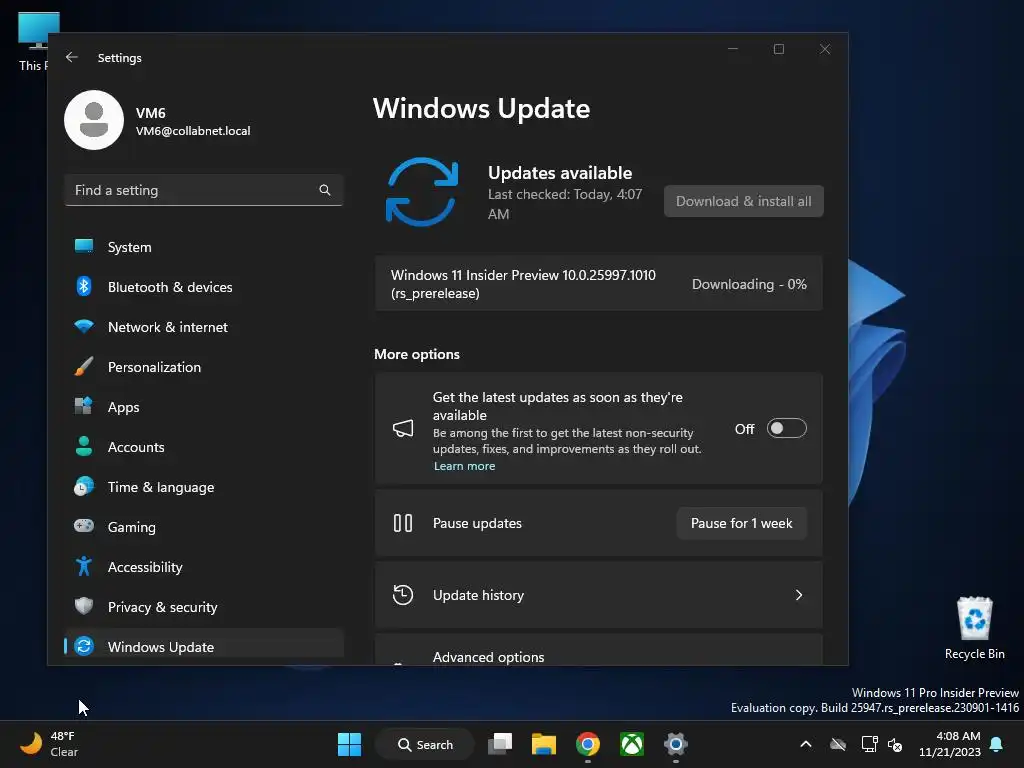Open the Recycle Bin desktop icon
Viewport: 1024px width, 768px height.
974,628
